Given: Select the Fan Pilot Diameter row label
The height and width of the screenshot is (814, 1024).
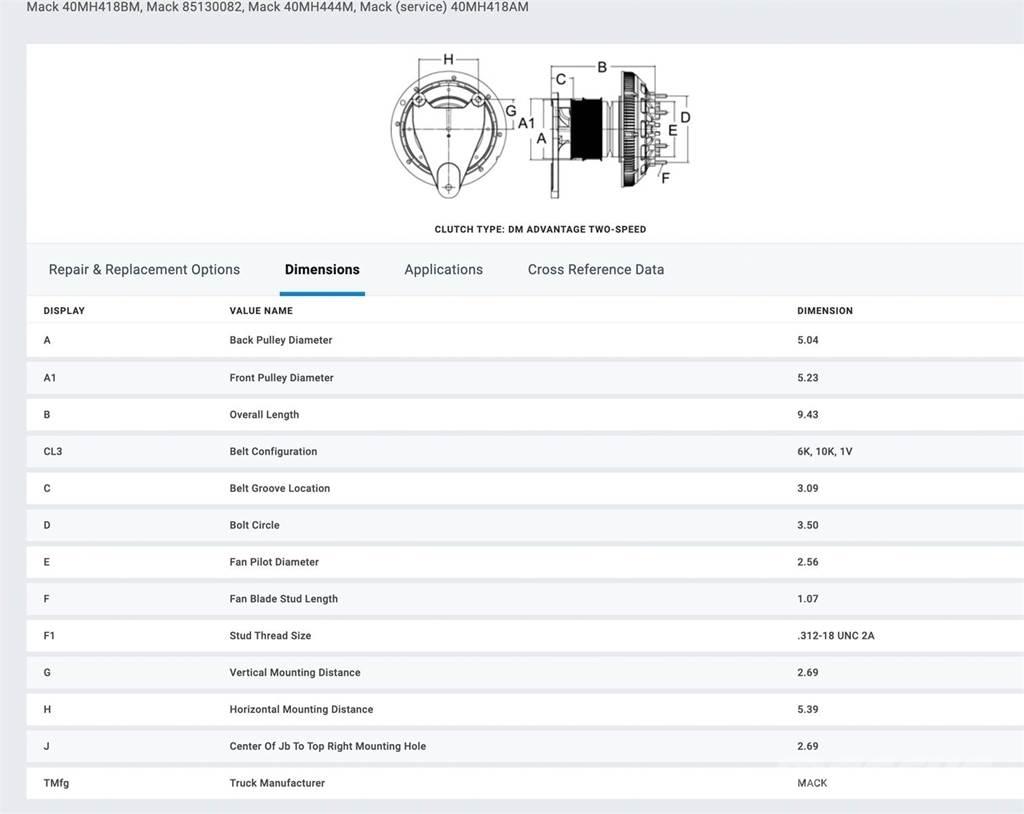Looking at the screenshot, I should pos(275,563).
